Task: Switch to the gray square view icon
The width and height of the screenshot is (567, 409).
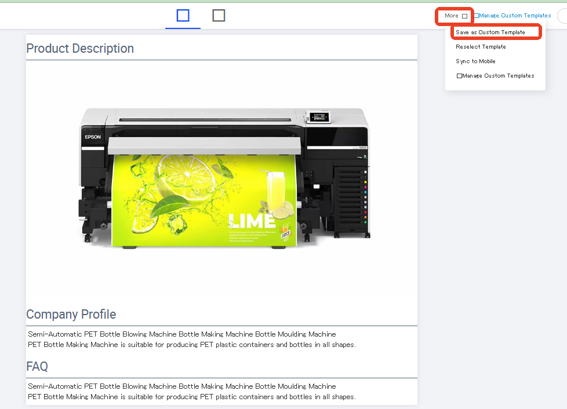Action: 218,16
